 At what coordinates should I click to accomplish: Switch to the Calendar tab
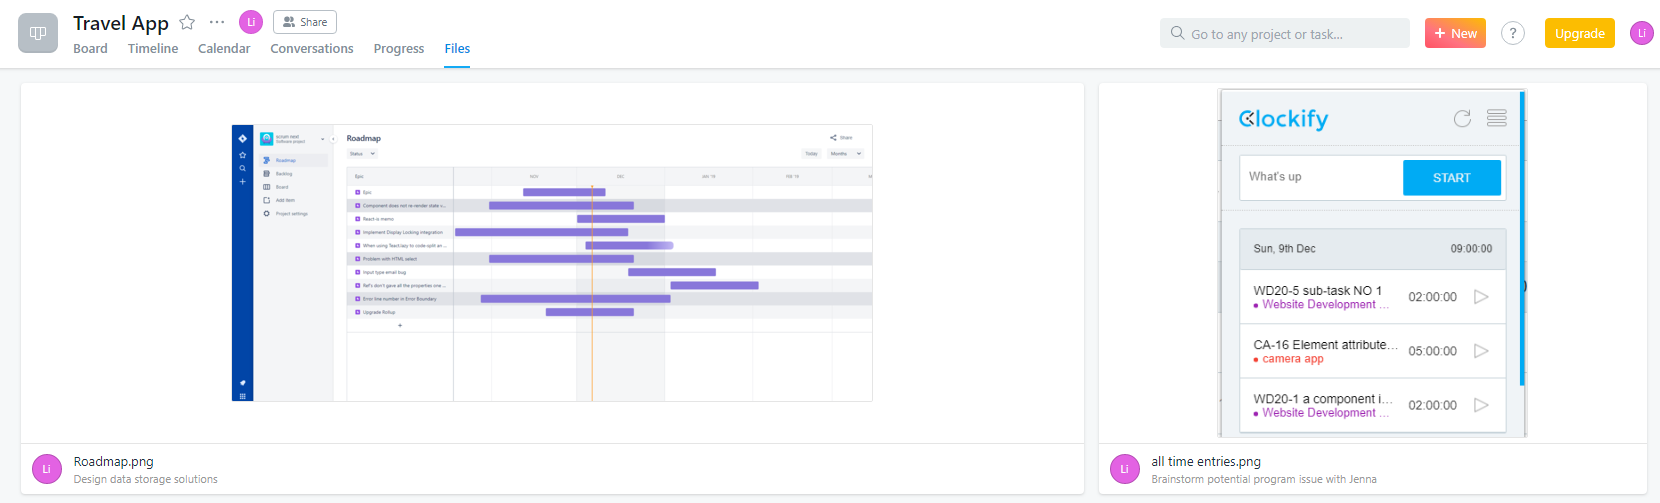pyautogui.click(x=224, y=48)
